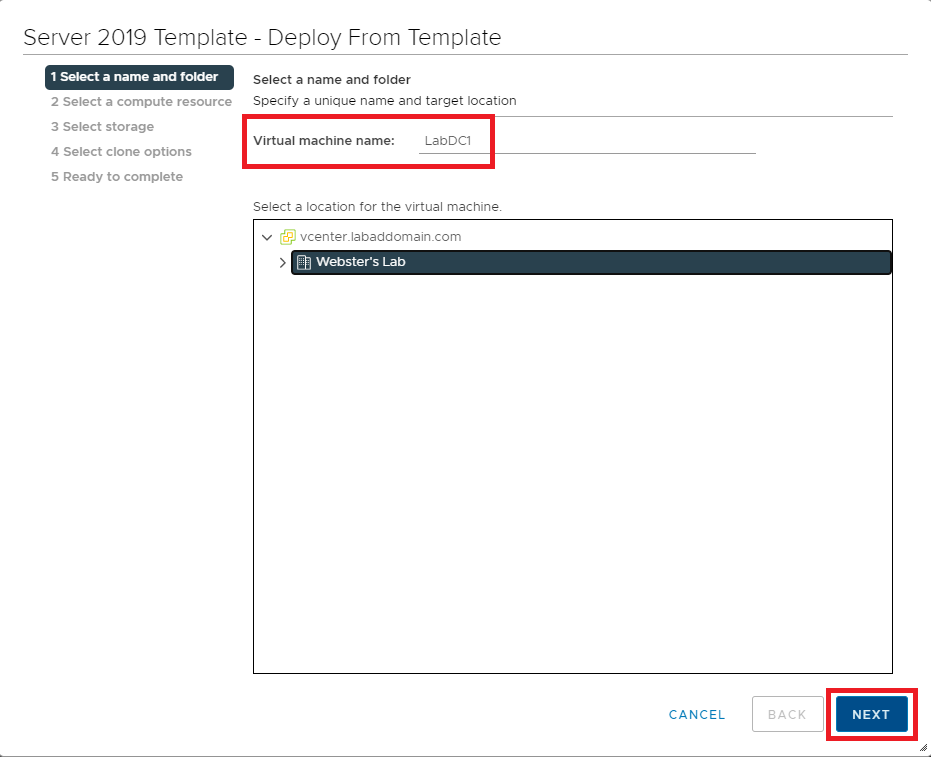Click the 'Virtual machine name:' label
Image resolution: width=931 pixels, height=757 pixels.
tap(324, 141)
